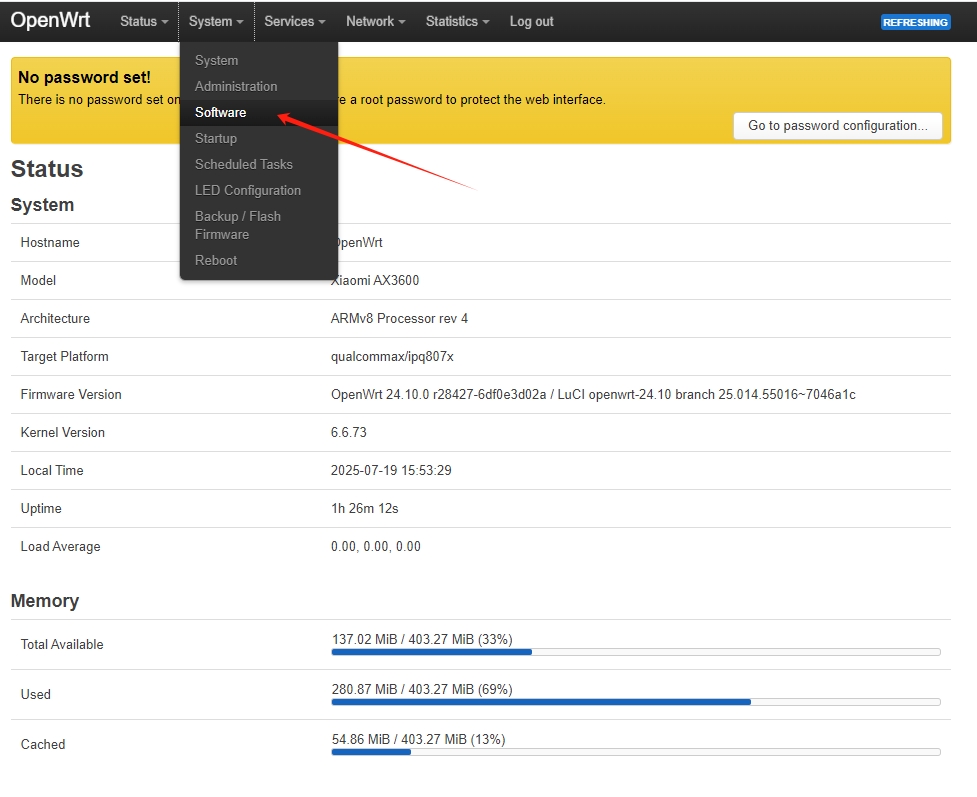
Task: Click Log out in navigation bar
Action: (531, 21)
